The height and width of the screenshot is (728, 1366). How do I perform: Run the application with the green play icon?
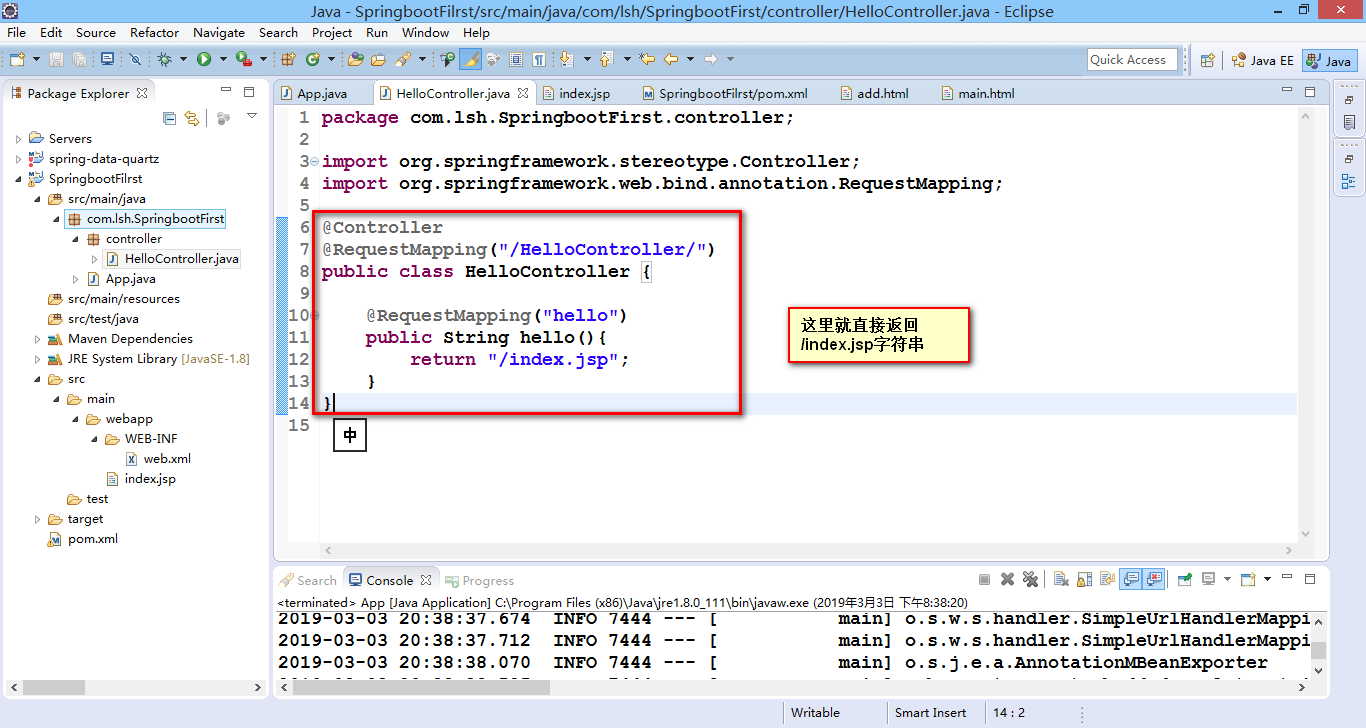pos(204,60)
